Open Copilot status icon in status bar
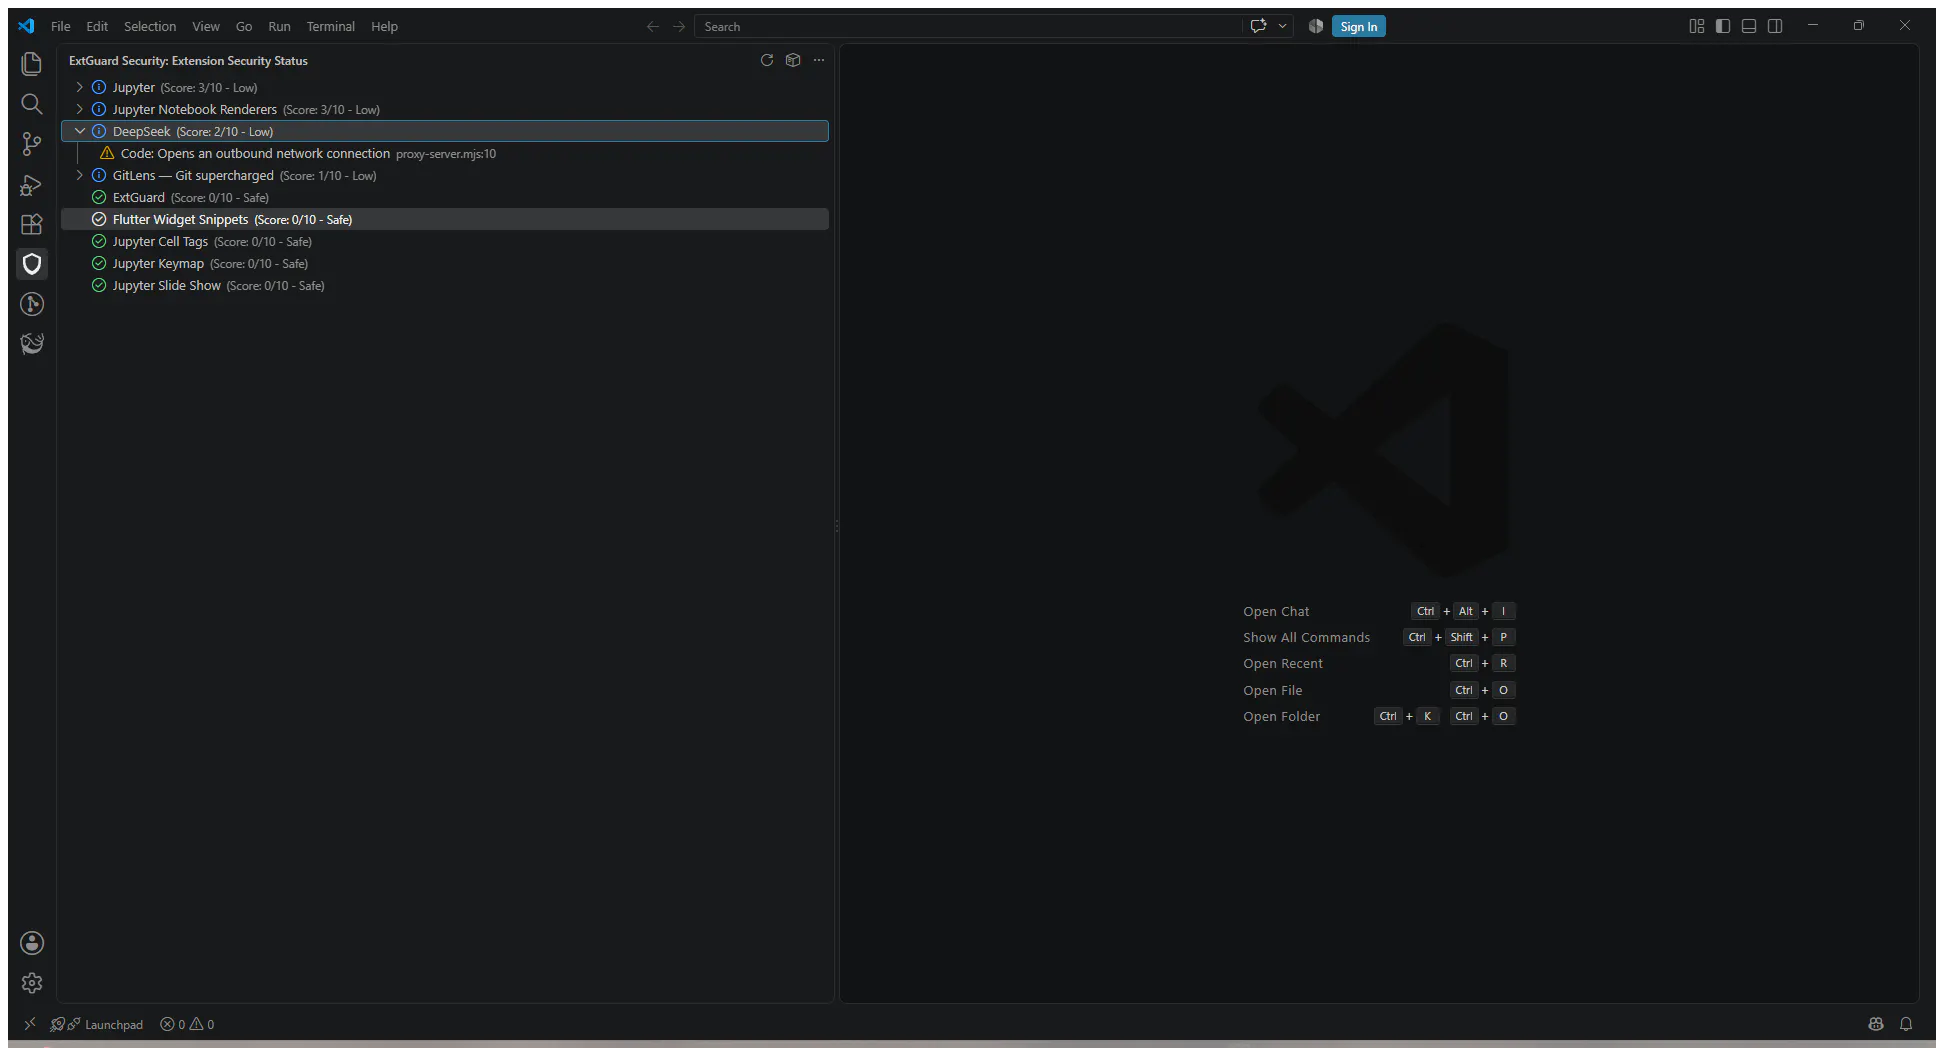The width and height of the screenshot is (1936, 1048). click(1876, 1024)
